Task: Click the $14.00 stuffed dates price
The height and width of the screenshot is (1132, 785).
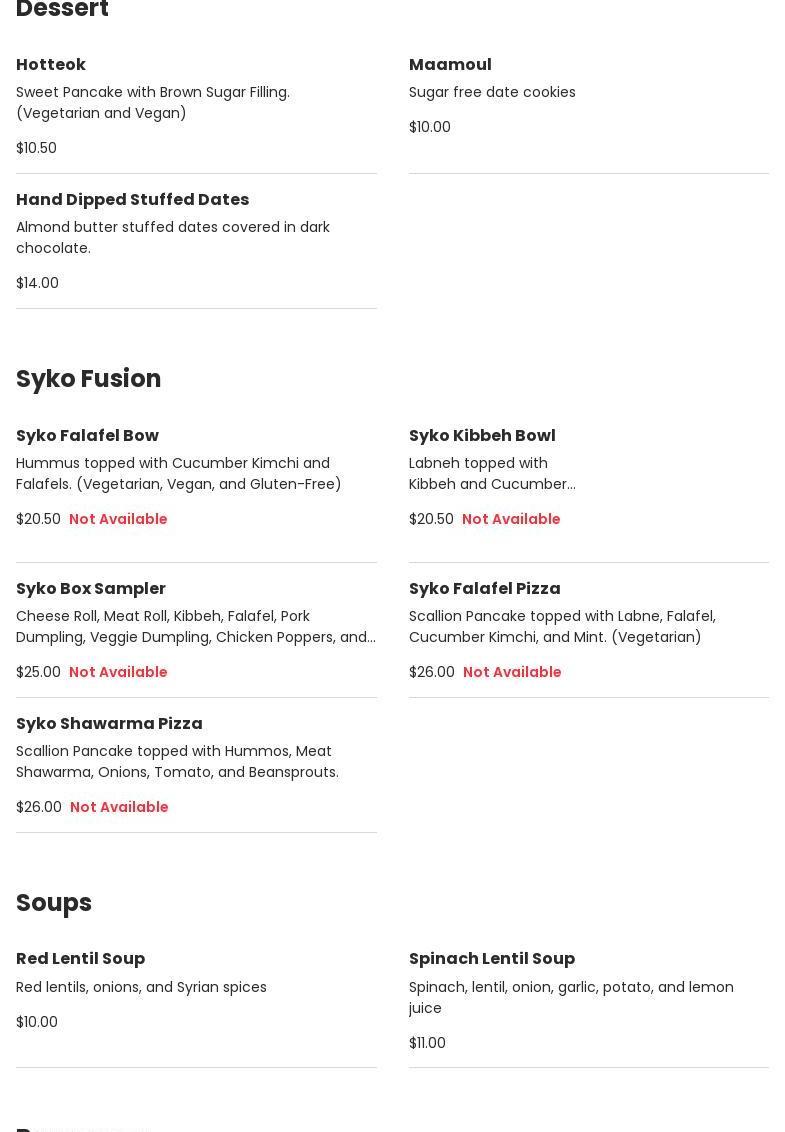Action: coord(37,283)
